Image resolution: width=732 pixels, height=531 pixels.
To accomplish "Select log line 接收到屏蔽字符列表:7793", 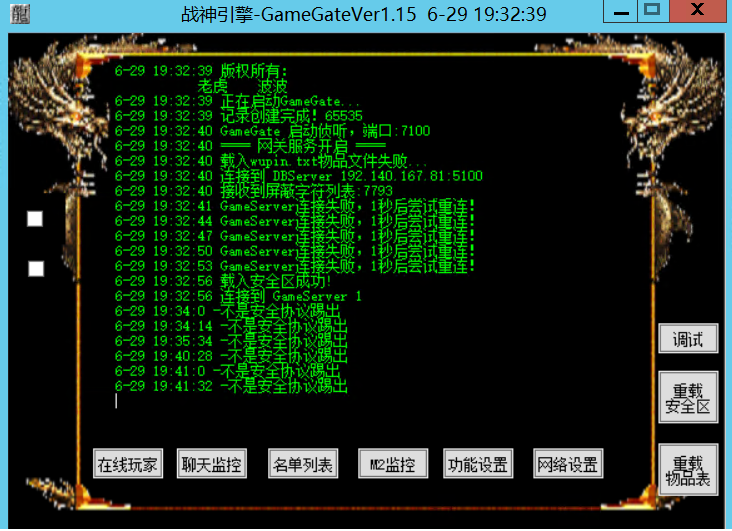I will [253, 191].
